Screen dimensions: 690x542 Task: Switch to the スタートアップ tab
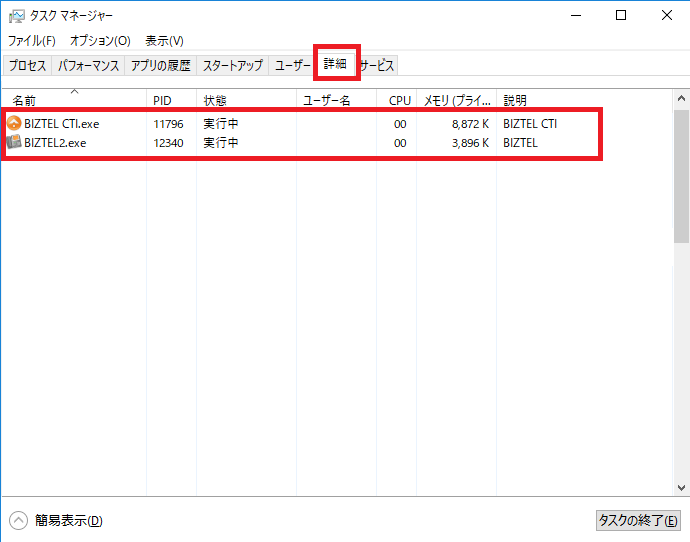coord(233,66)
